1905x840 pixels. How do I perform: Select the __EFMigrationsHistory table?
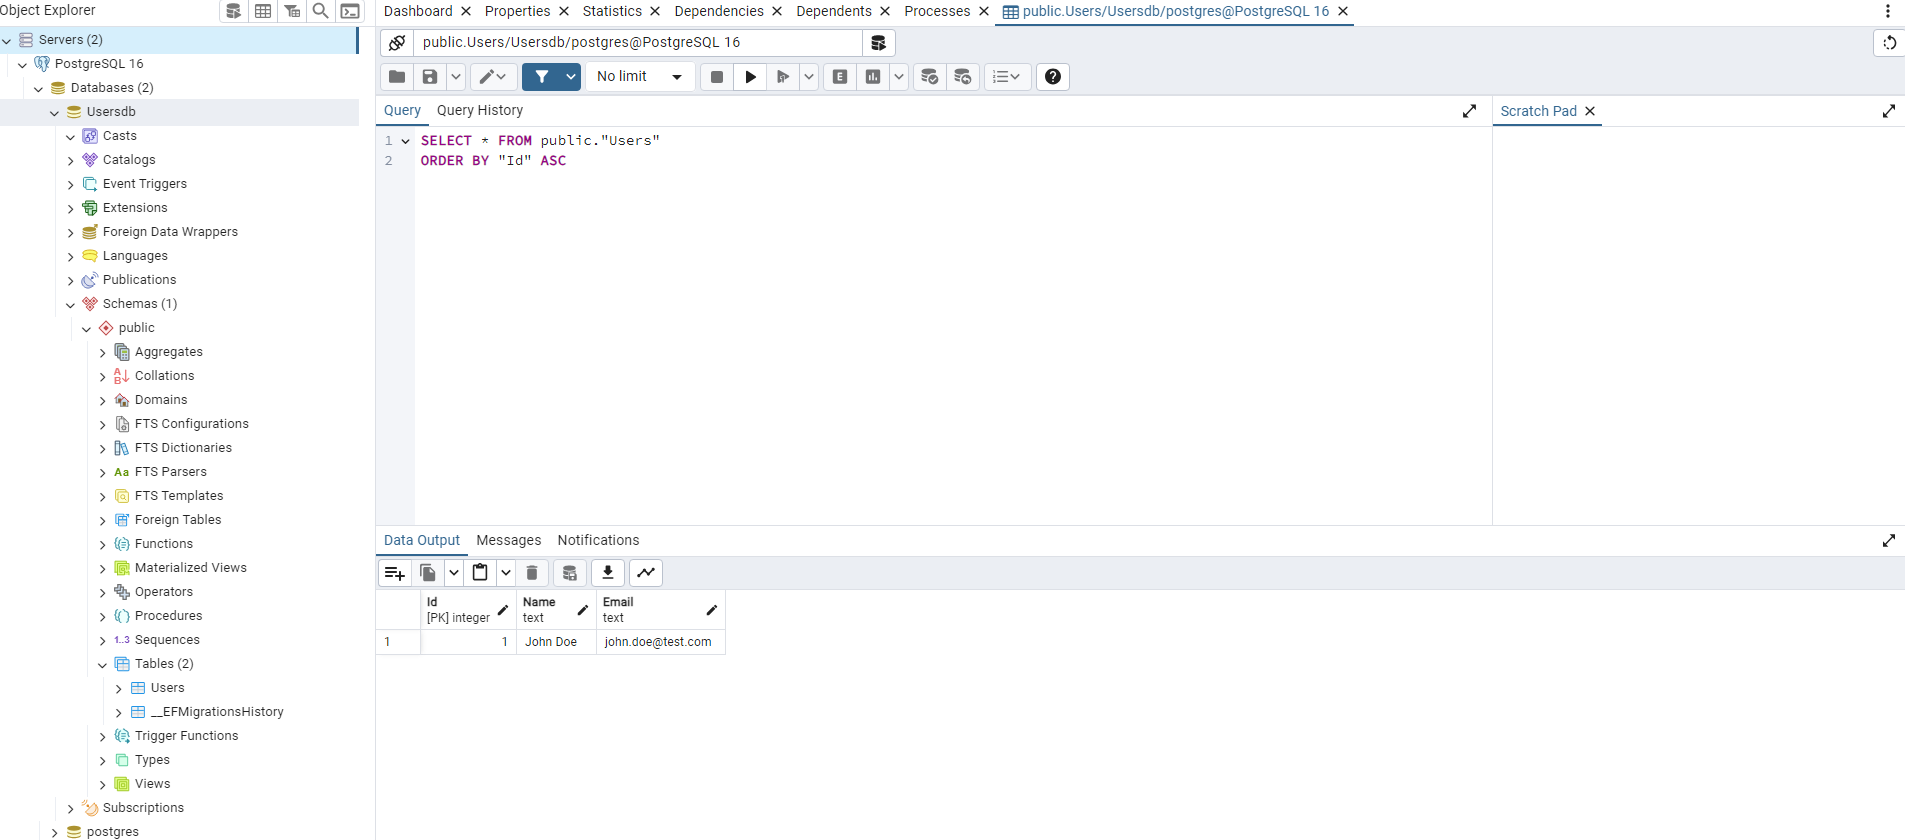[x=217, y=712]
